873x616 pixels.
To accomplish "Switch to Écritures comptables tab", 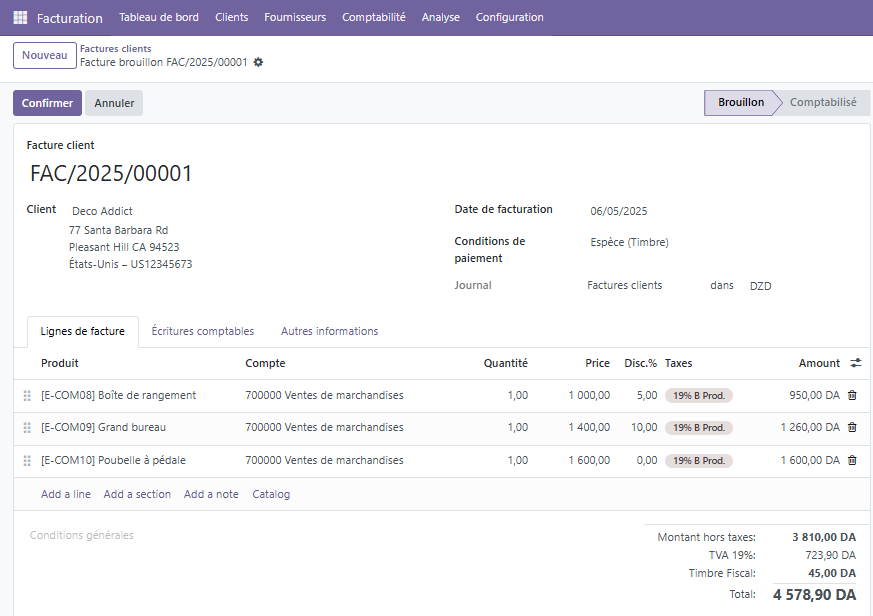I will [x=203, y=331].
